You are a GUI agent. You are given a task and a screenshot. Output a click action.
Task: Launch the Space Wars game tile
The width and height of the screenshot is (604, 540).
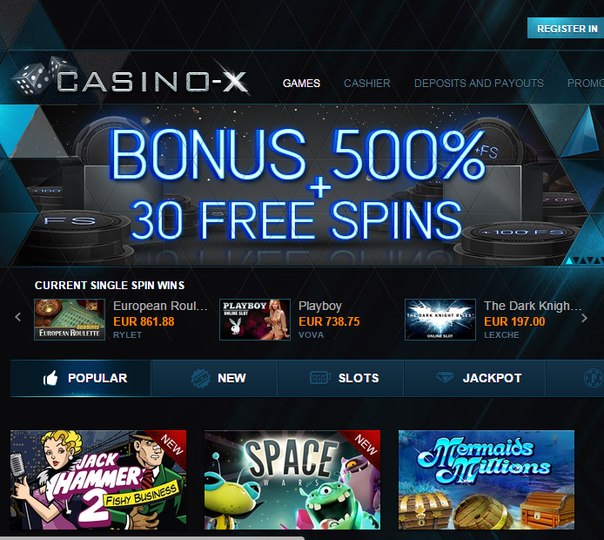292,480
